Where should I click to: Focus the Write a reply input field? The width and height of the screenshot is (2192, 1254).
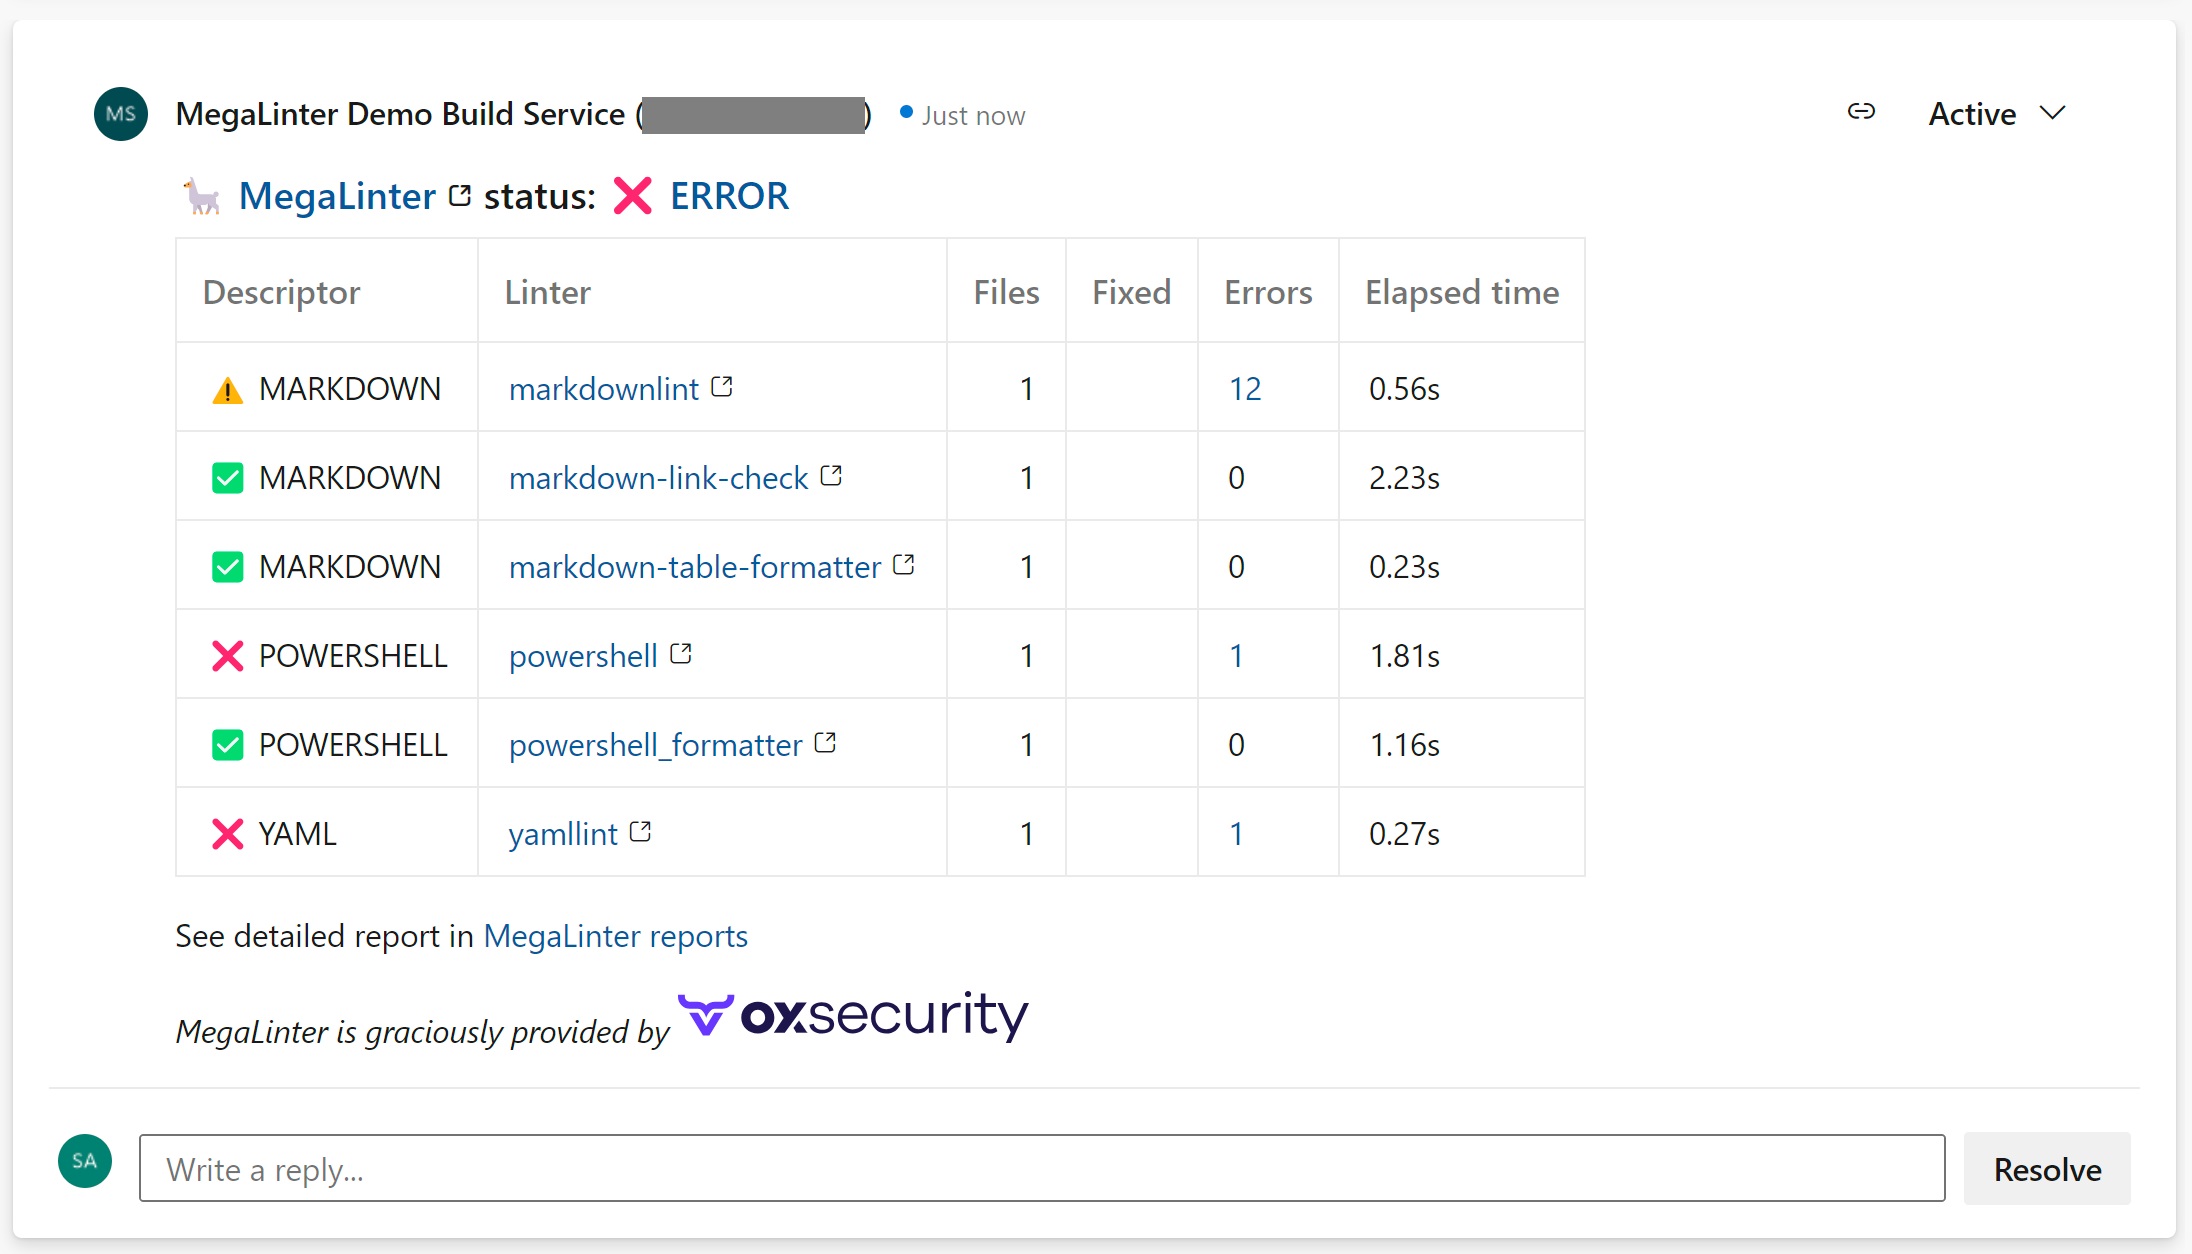coord(1042,1168)
